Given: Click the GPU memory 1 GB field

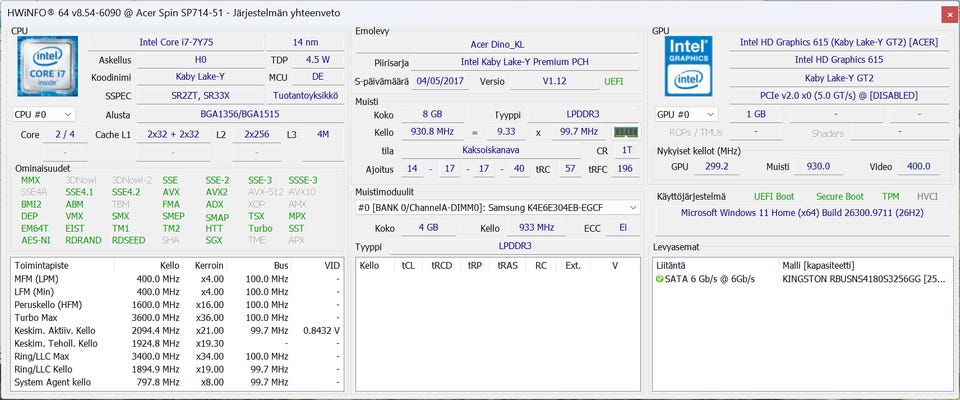Looking at the screenshot, I should (x=756, y=115).
